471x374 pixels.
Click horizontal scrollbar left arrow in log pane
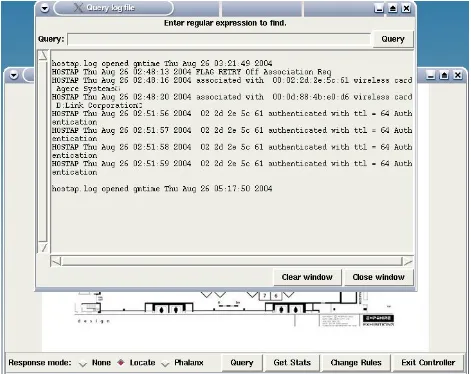56,262
